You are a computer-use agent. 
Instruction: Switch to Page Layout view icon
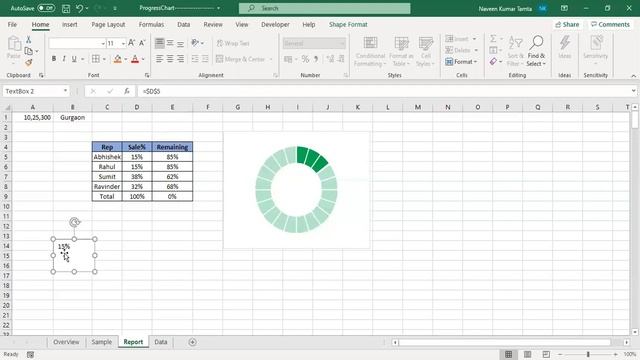527,354
